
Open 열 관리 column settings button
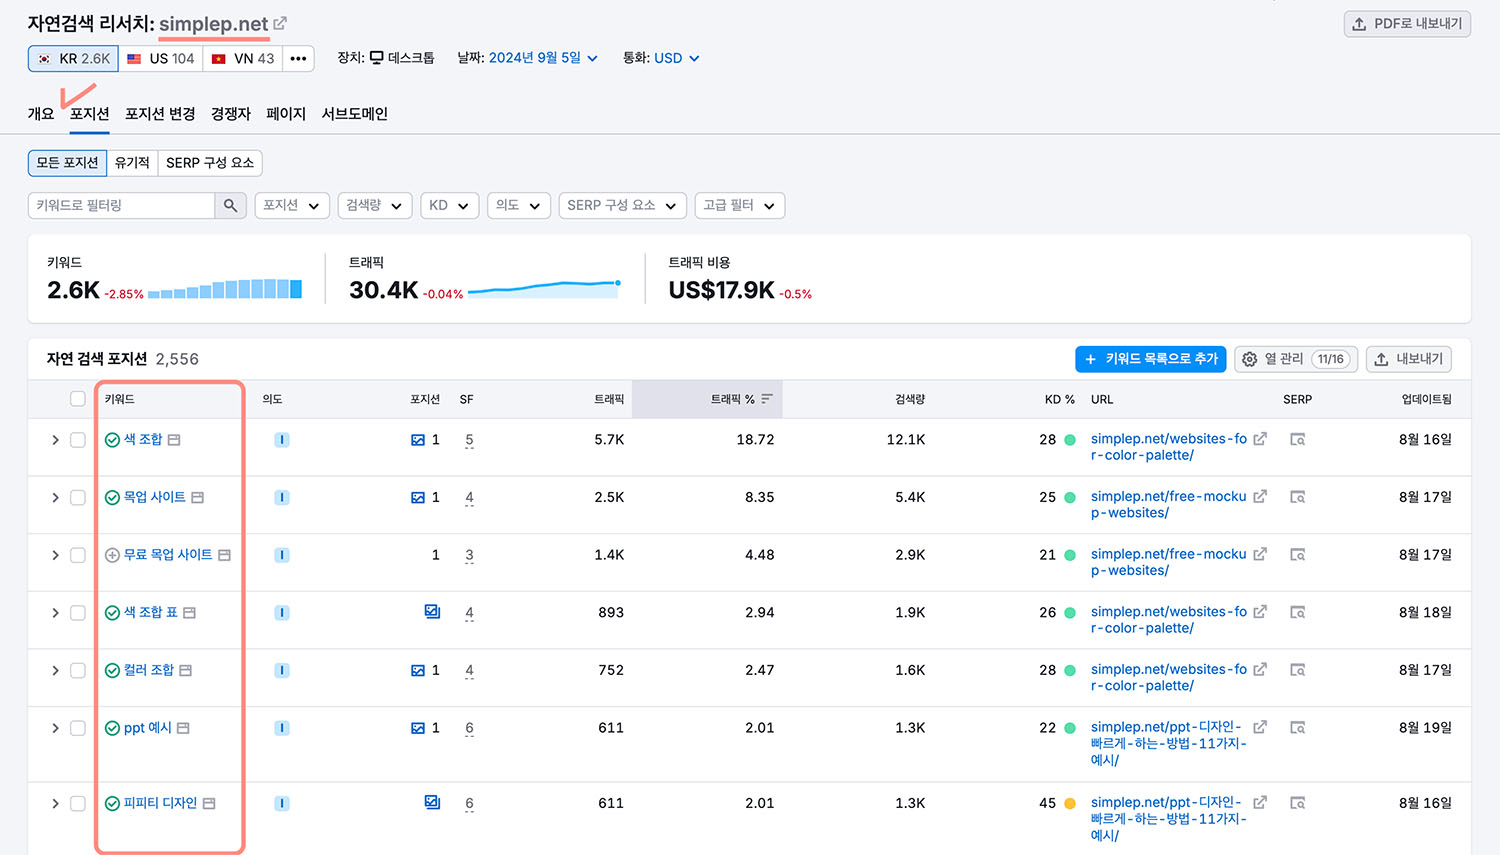1296,359
